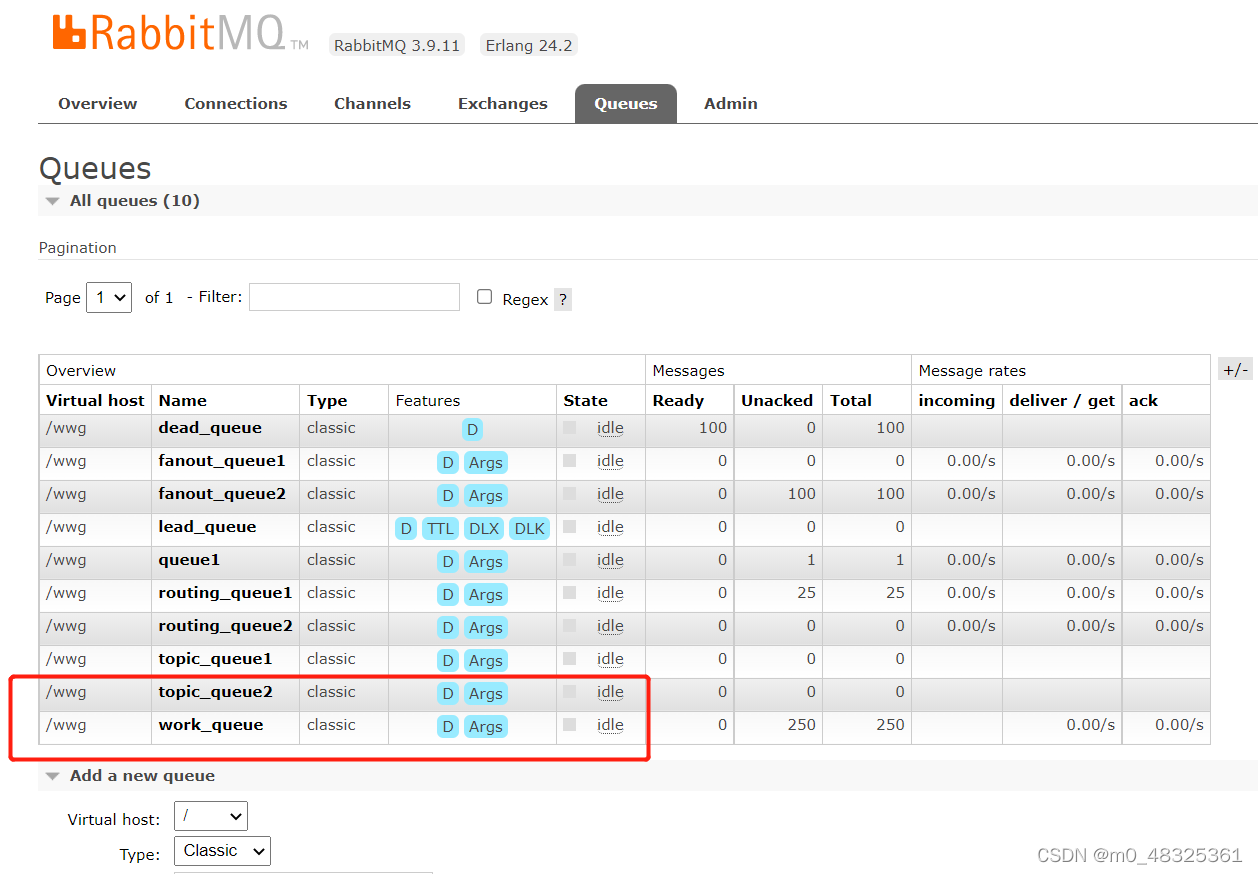Open the queue Type dropdown

[x=222, y=851]
